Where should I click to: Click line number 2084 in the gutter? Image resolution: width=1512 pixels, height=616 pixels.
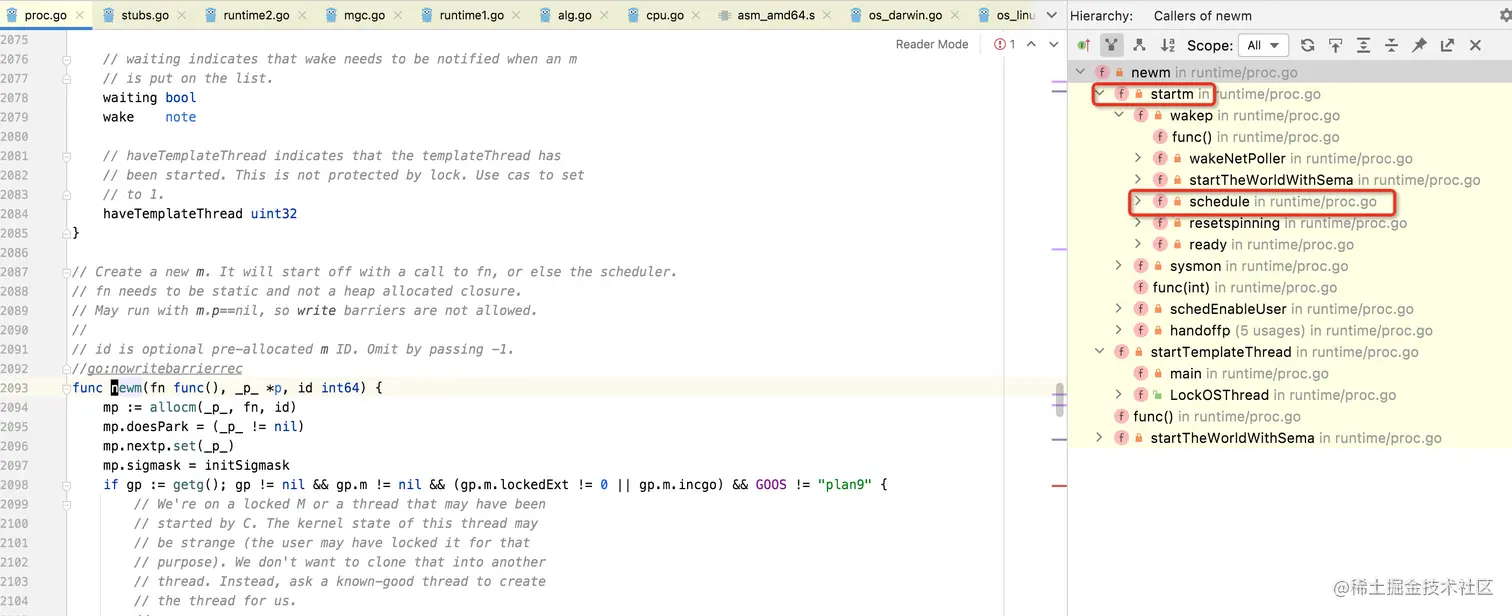pyautogui.click(x=14, y=214)
